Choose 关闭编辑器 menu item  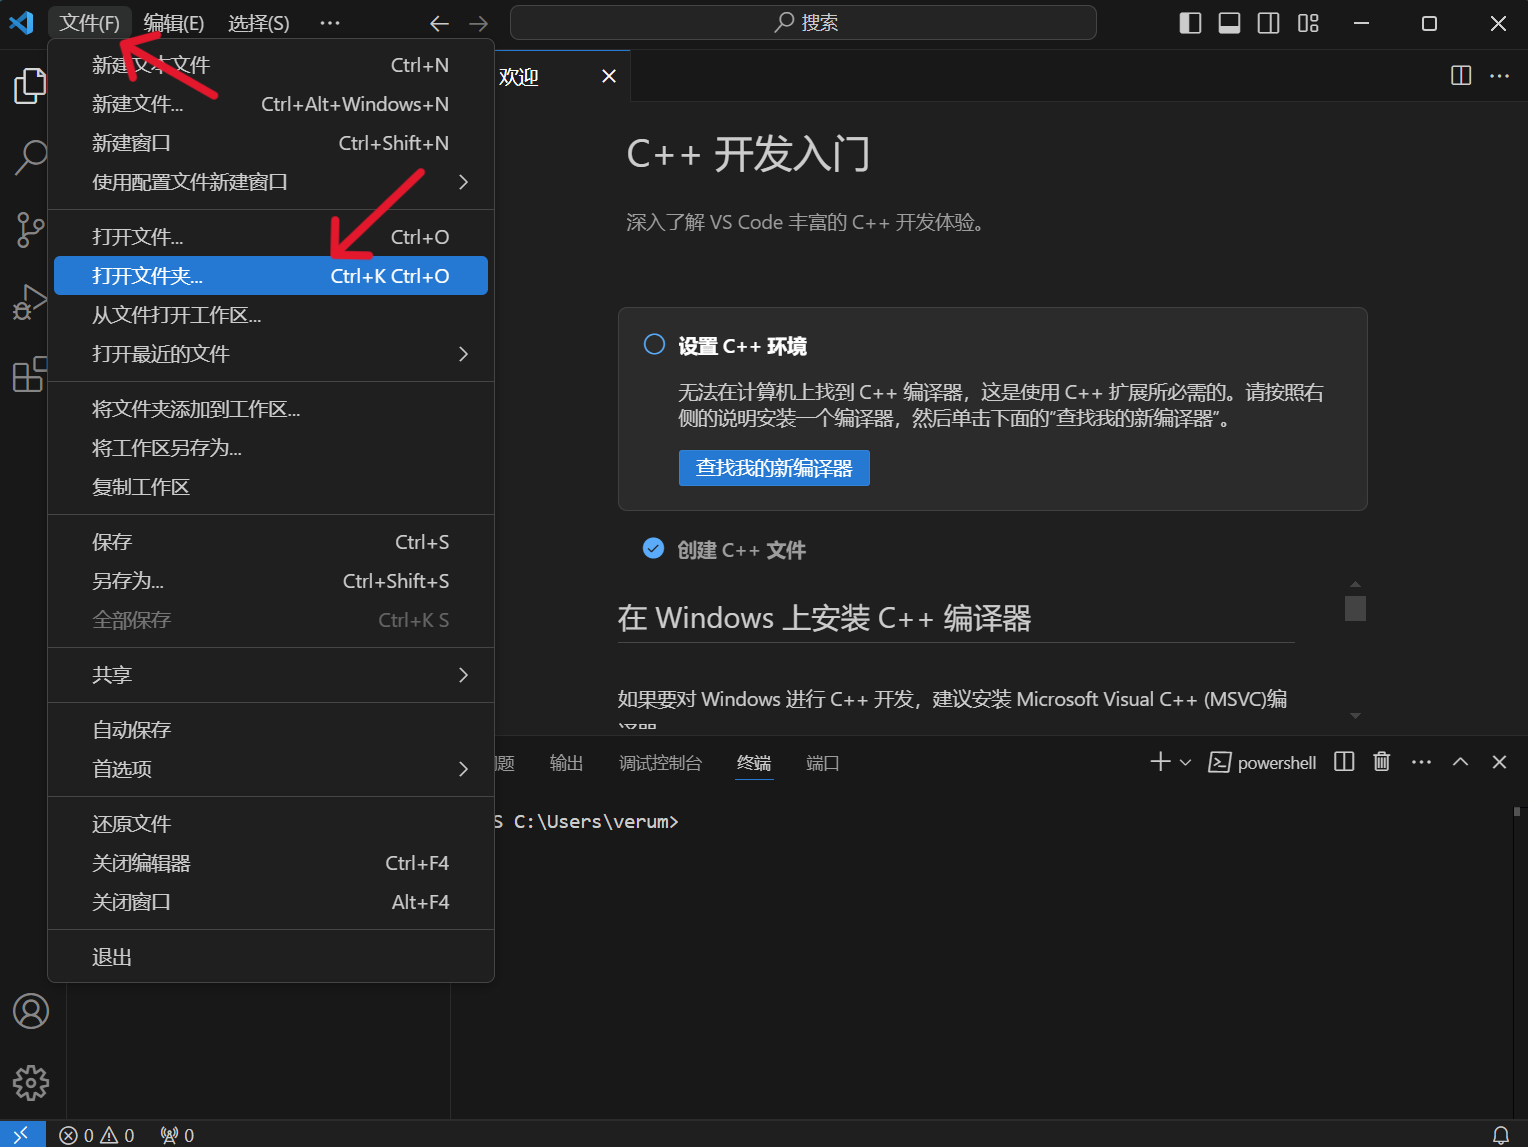click(x=271, y=863)
